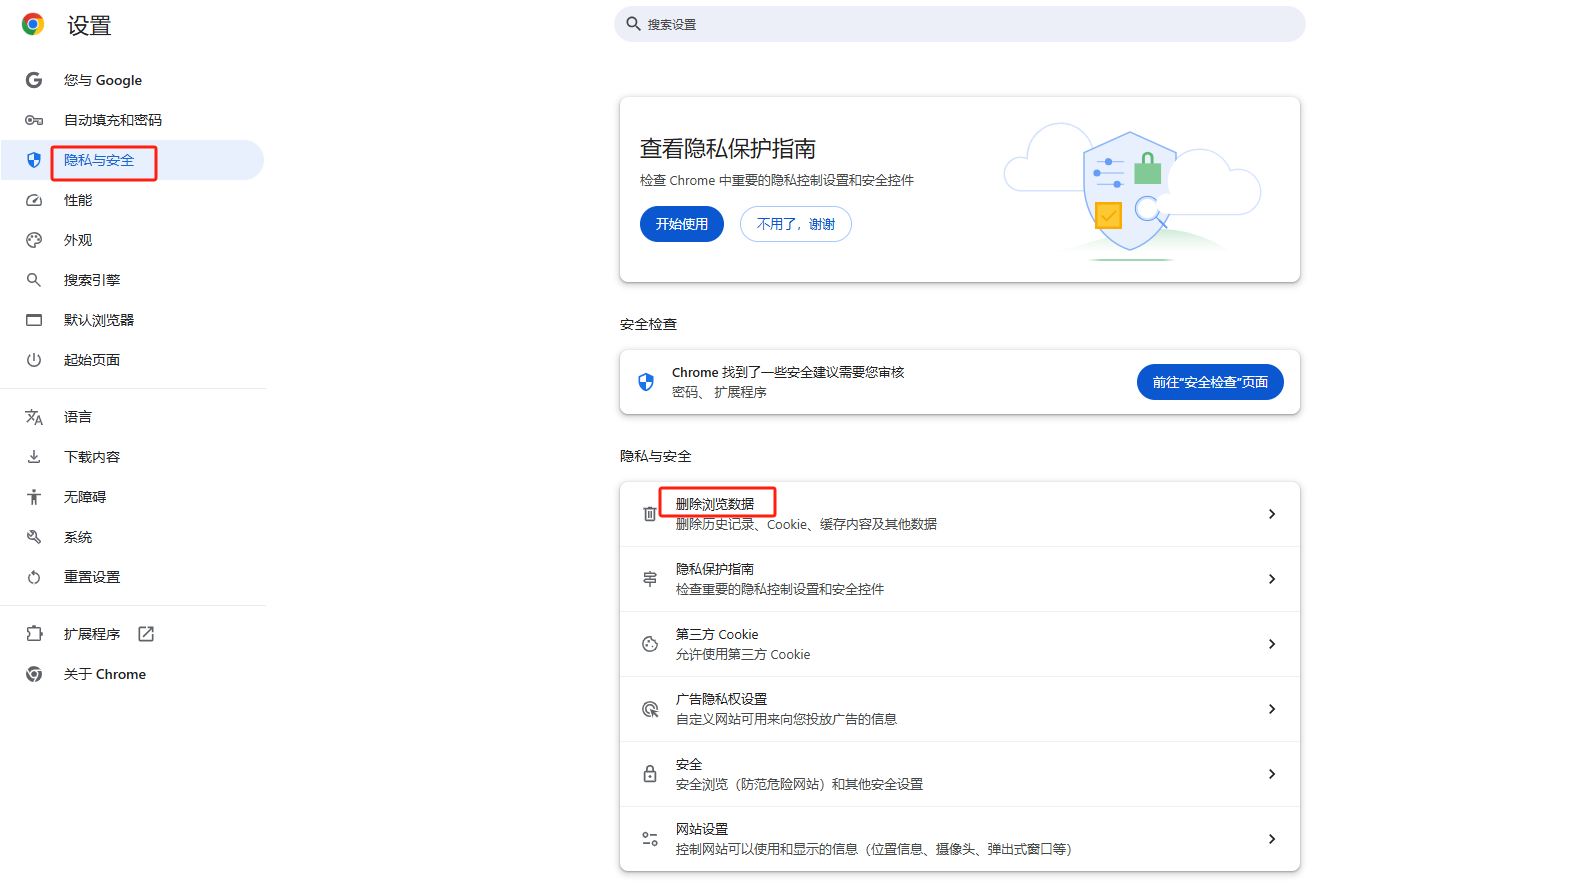The height and width of the screenshot is (889, 1592).
Task: Expand 删除浏览数据 with its chevron arrow
Action: (1271, 514)
